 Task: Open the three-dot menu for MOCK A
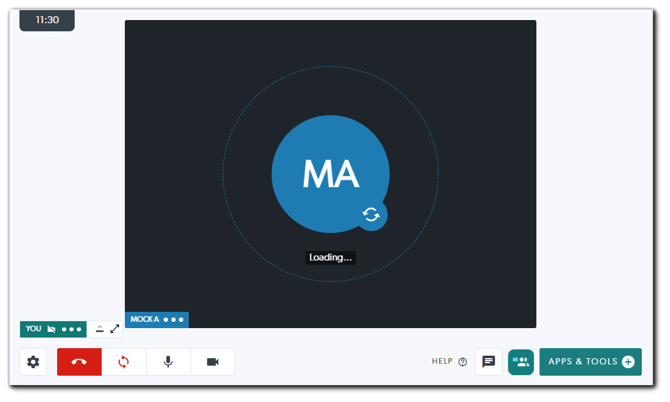pos(174,320)
